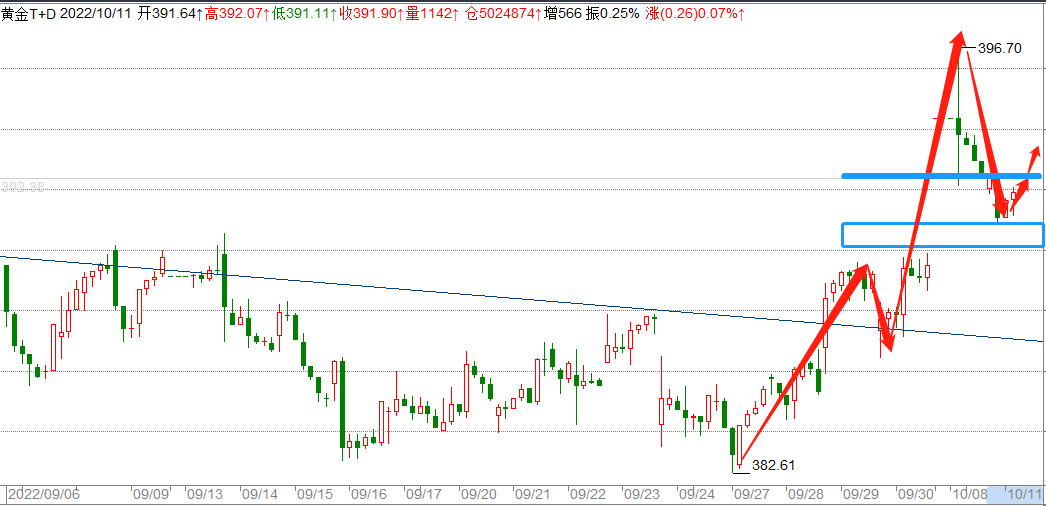The height and width of the screenshot is (506, 1046).
Task: Select the 09/14 date marker
Action: pos(259,495)
